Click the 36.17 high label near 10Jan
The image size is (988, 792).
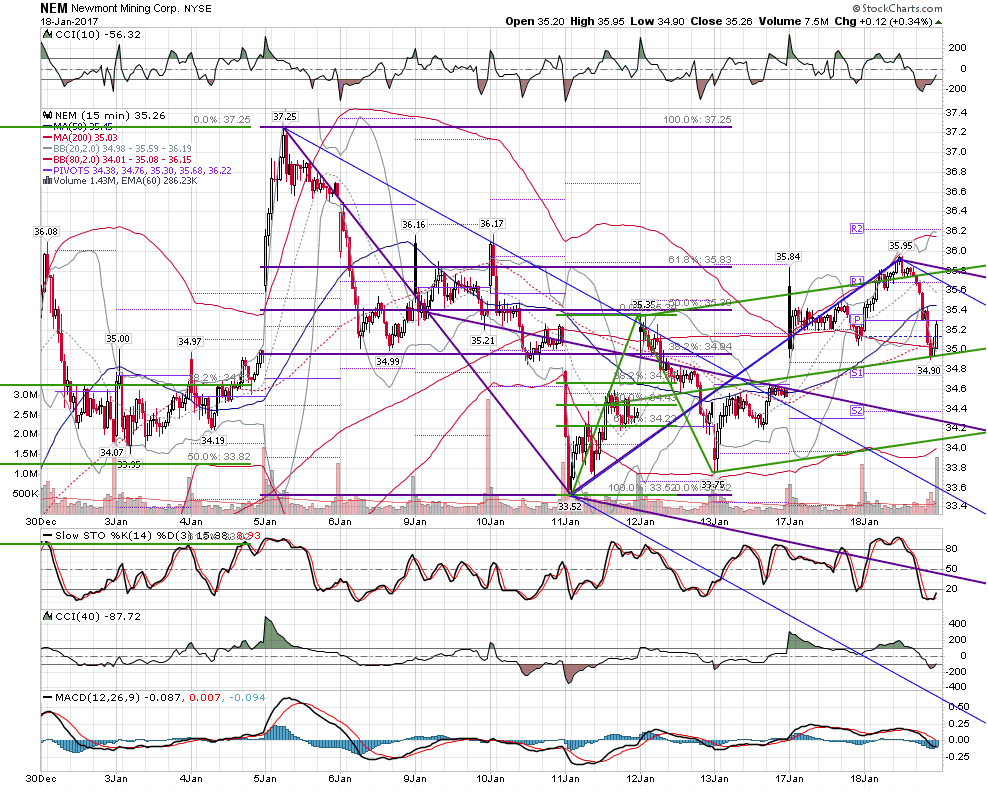491,224
